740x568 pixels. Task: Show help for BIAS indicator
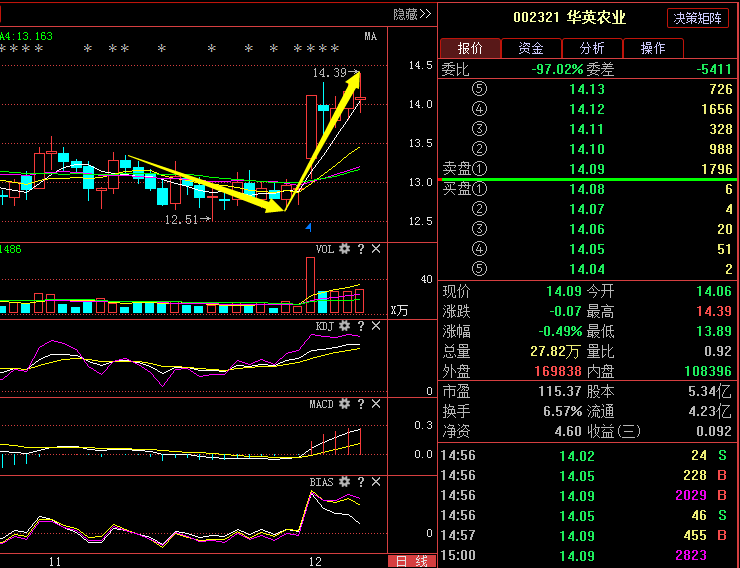tap(361, 482)
